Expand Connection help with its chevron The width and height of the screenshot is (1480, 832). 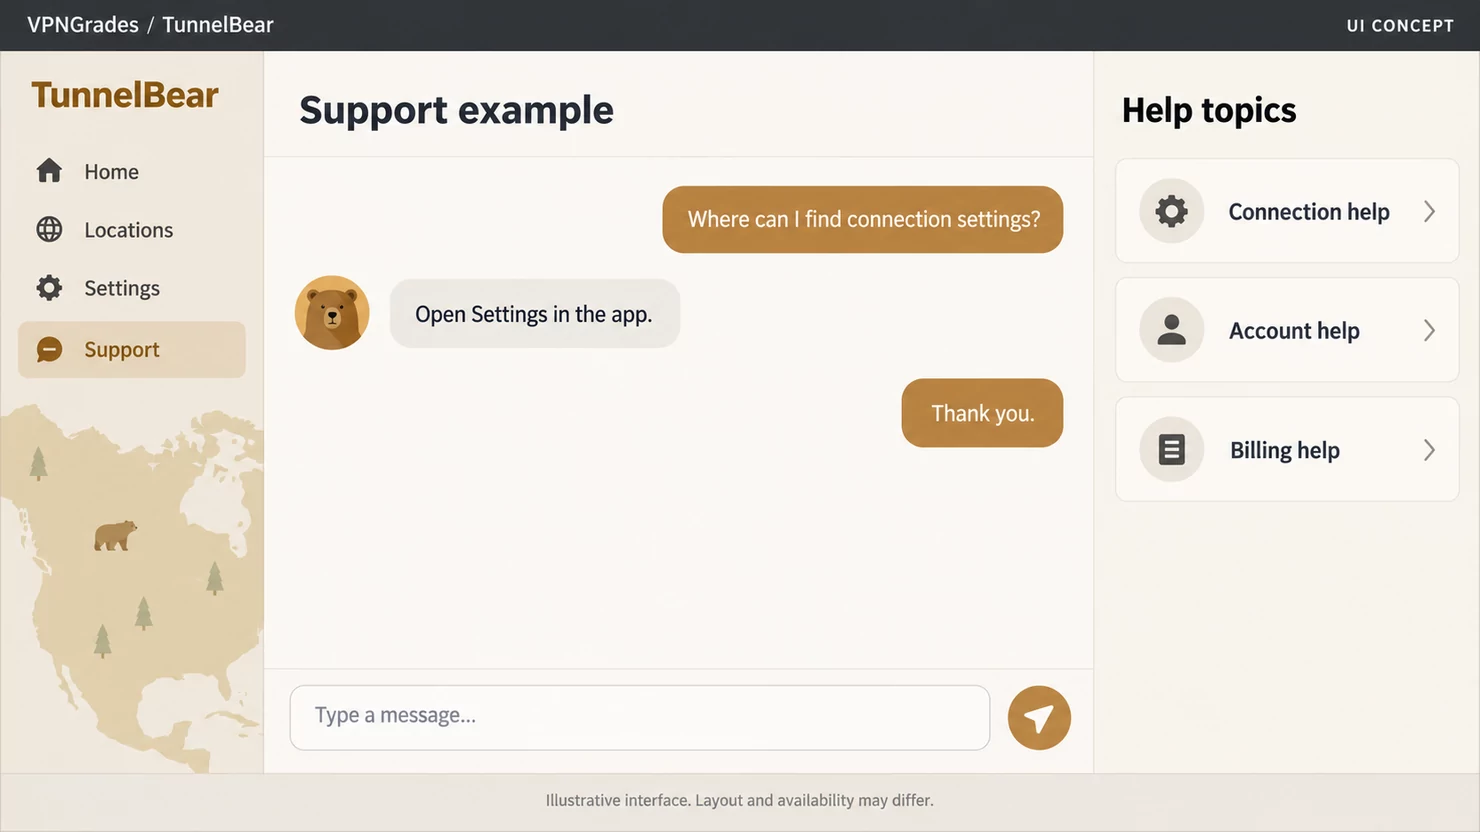[1429, 211]
